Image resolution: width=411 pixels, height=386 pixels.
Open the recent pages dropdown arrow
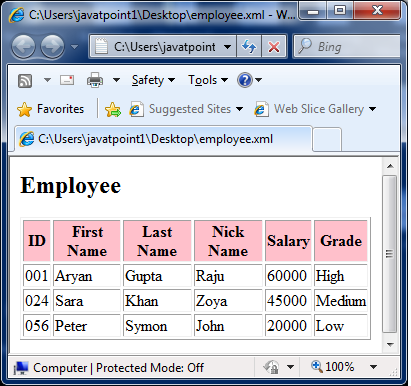click(x=74, y=47)
